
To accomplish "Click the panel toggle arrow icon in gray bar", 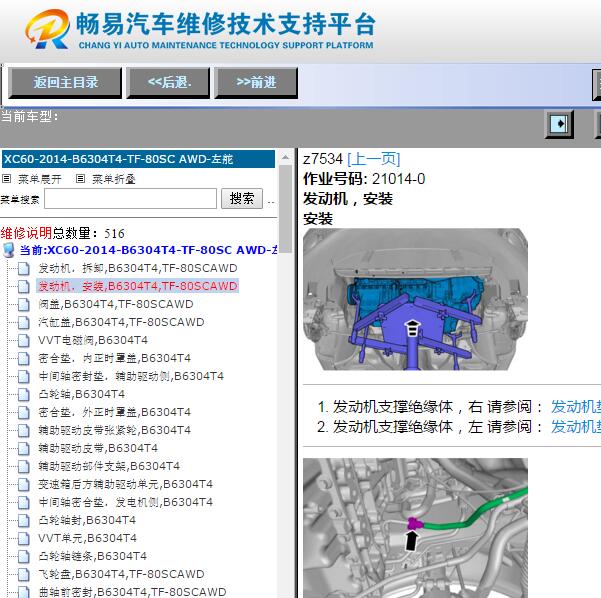I will (x=559, y=124).
